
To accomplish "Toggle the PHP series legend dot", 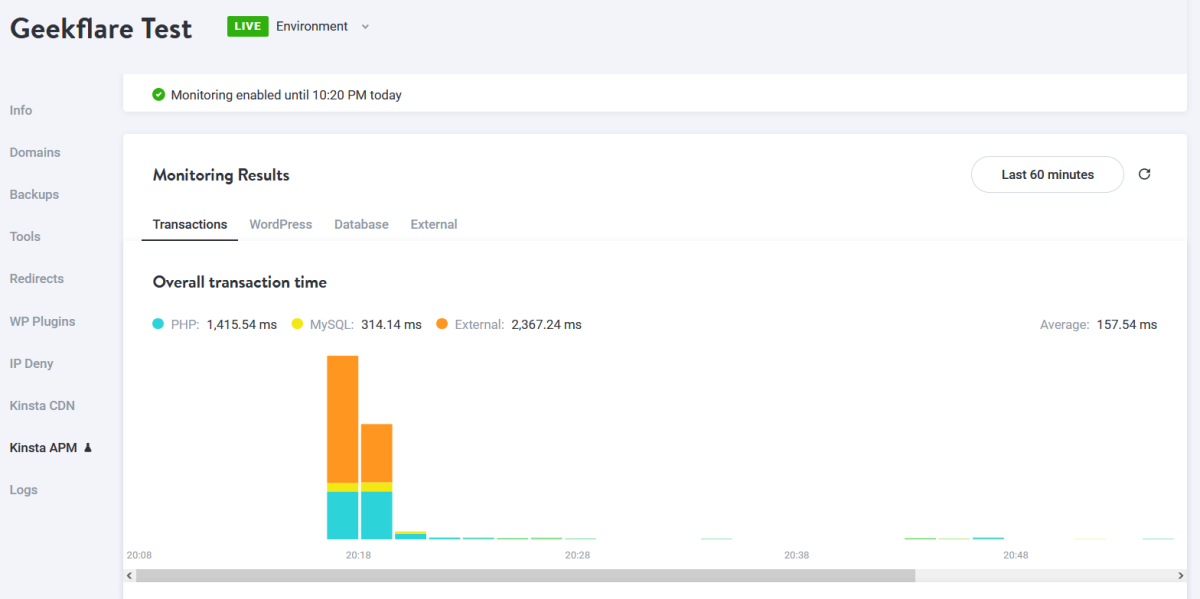I will pyautogui.click(x=158, y=324).
